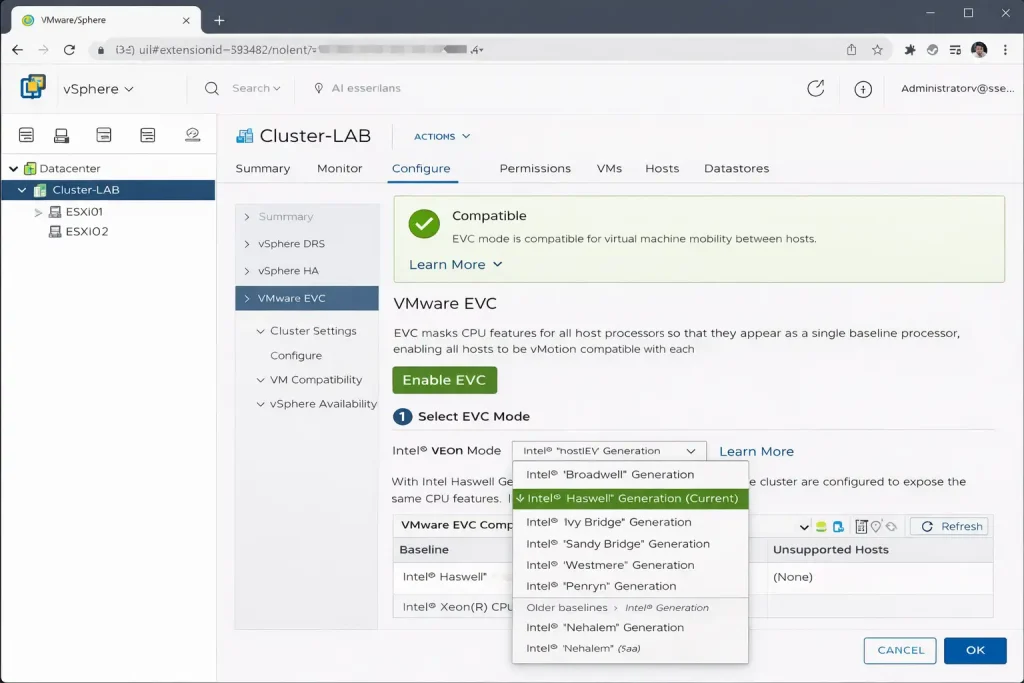The height and width of the screenshot is (683, 1024).
Task: Open the Networking inventory view icon
Action: (x=148, y=135)
